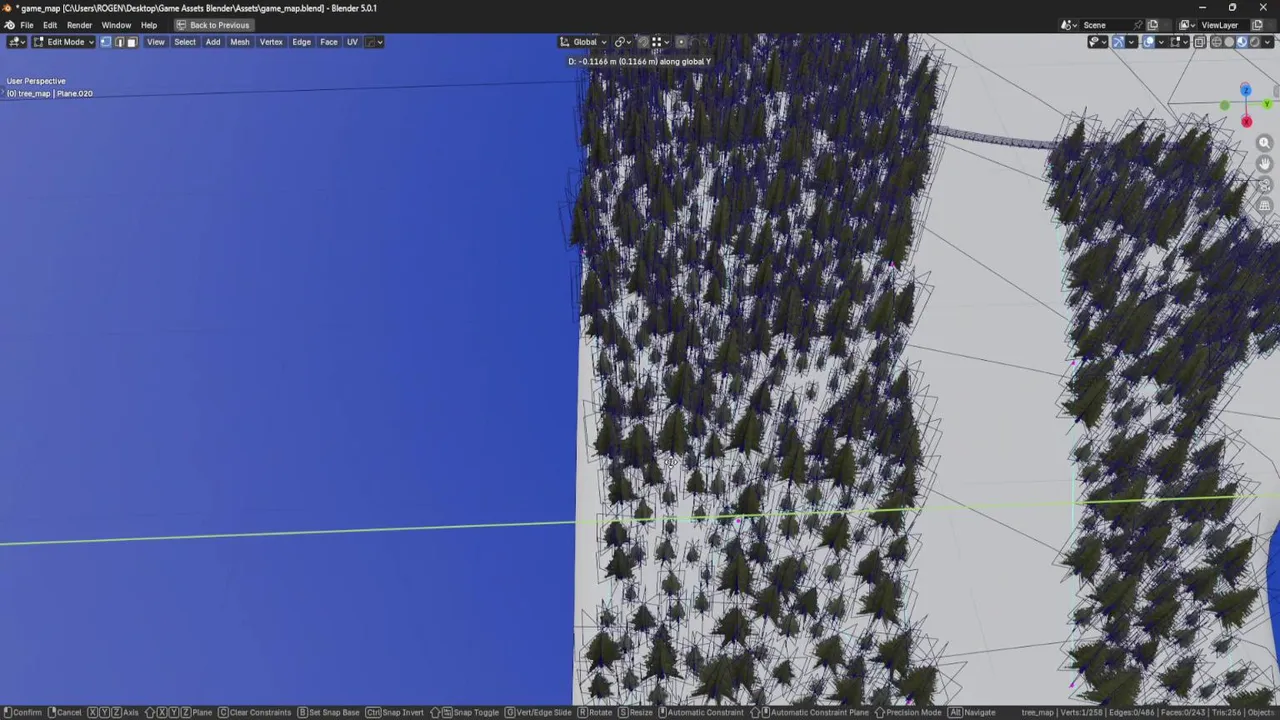Click the blue Z axis gizmo handle
Screen dimensions: 1280x720
click(x=1245, y=90)
